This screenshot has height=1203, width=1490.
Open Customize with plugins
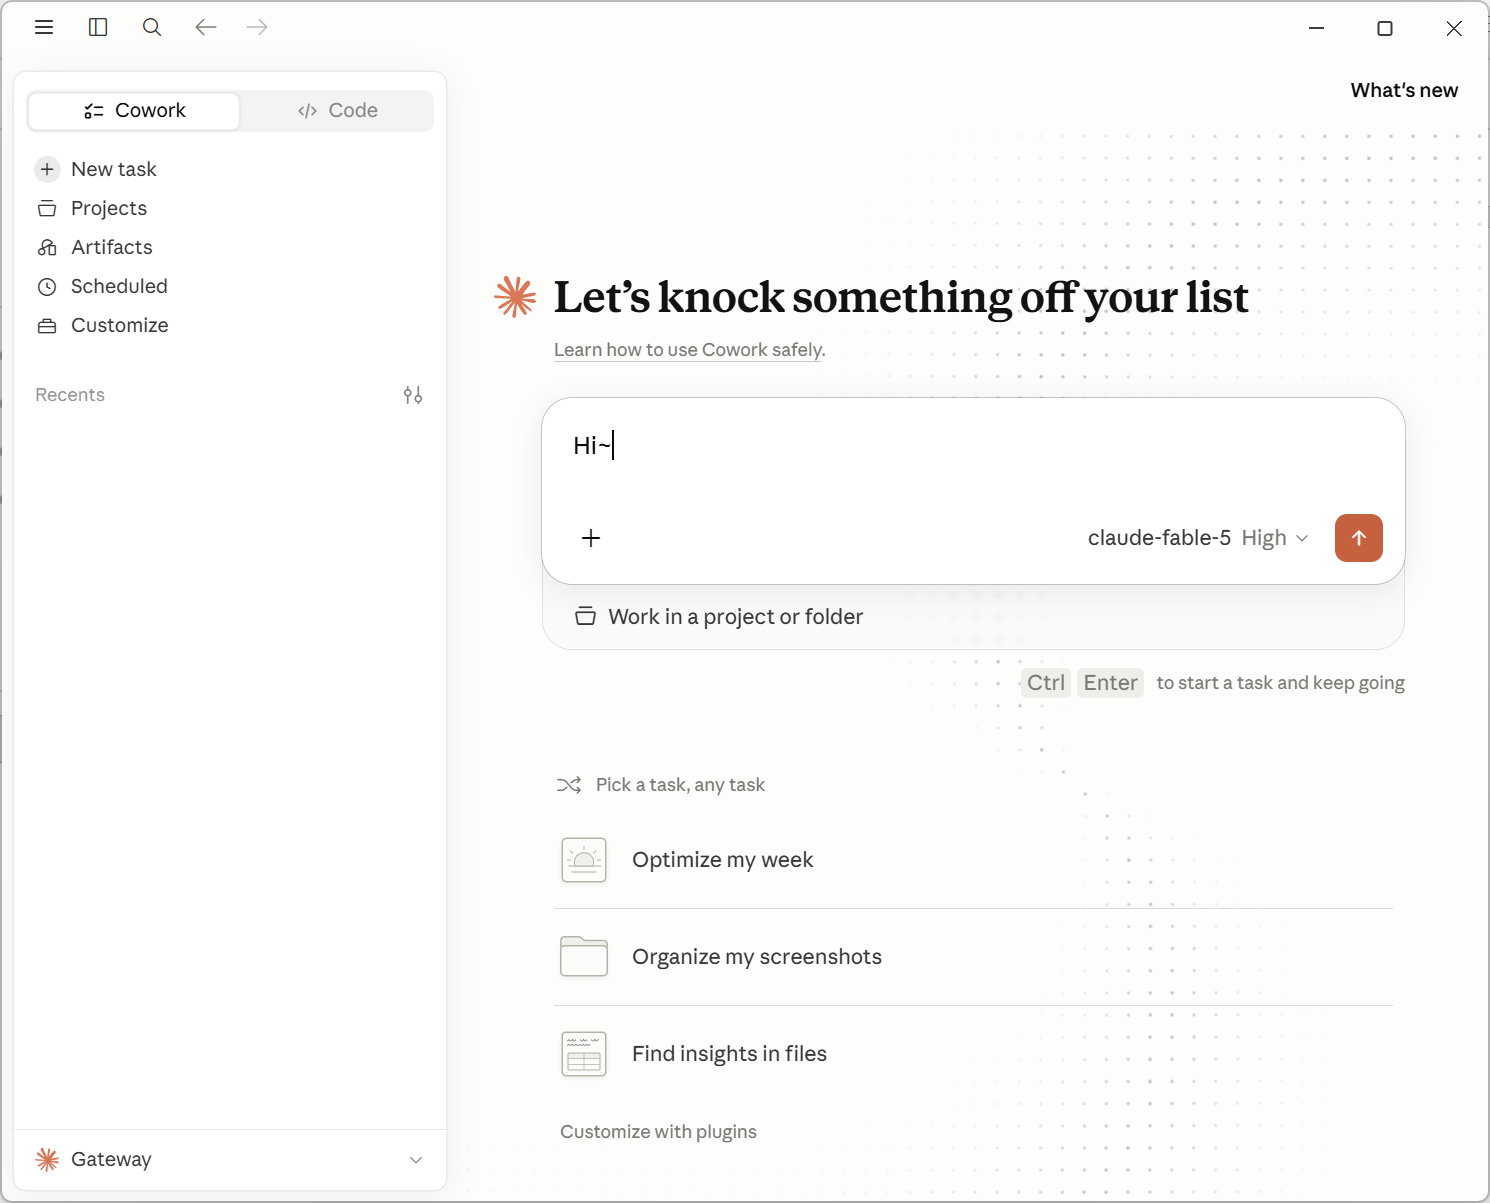point(658,1132)
